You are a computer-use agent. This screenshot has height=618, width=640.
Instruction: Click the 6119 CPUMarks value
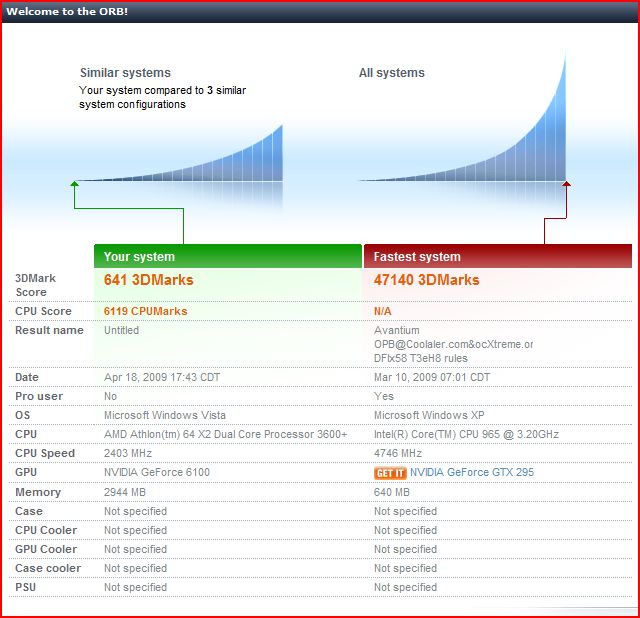(x=145, y=311)
